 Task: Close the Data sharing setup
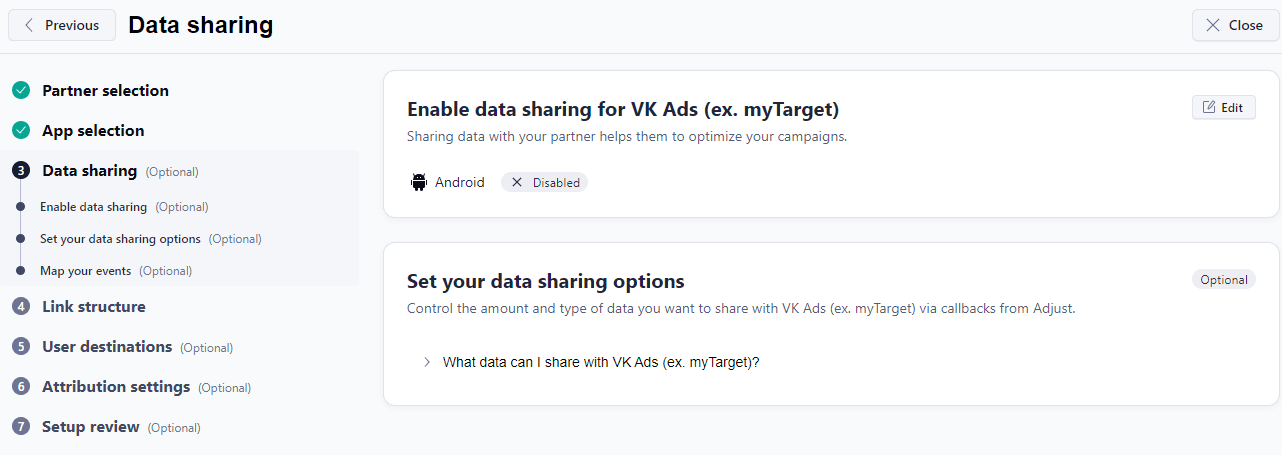click(1235, 25)
